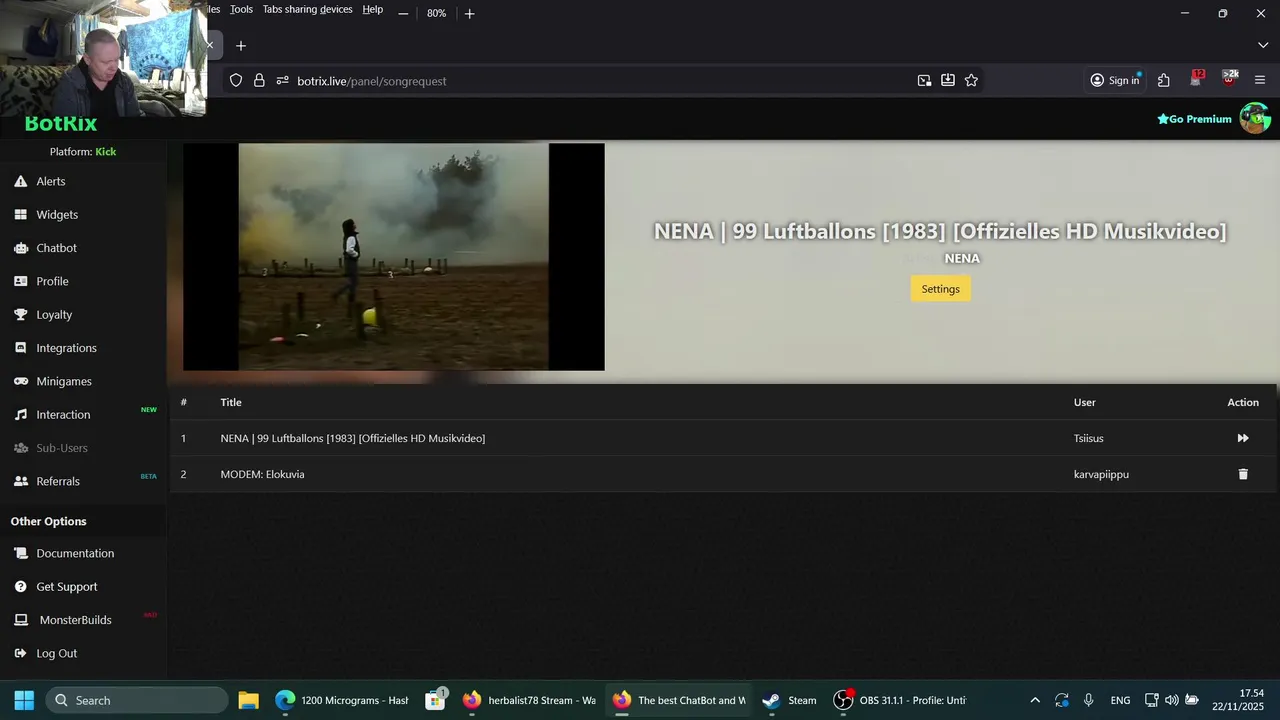This screenshot has height=720, width=1280.
Task: Click the padlock site info icon
Action: [259, 81]
